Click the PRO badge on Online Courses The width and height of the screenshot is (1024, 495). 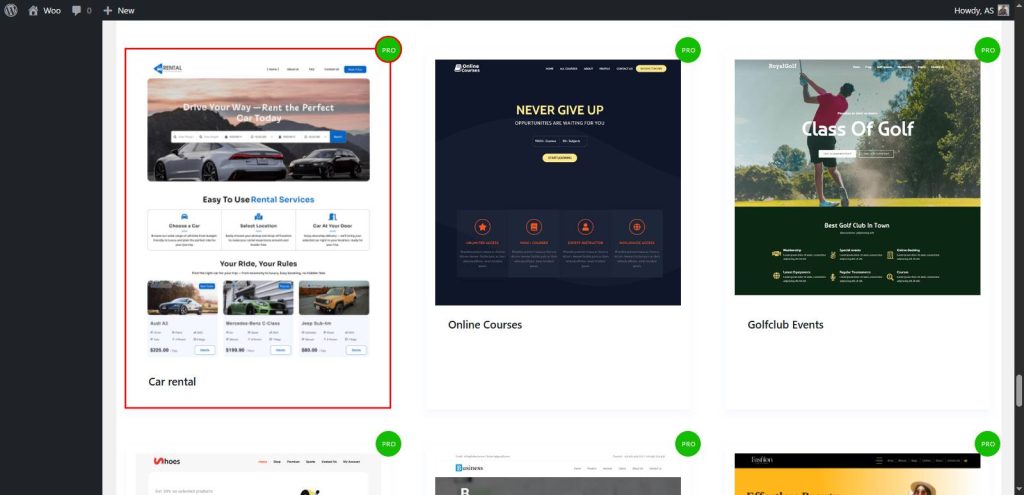[x=688, y=50]
